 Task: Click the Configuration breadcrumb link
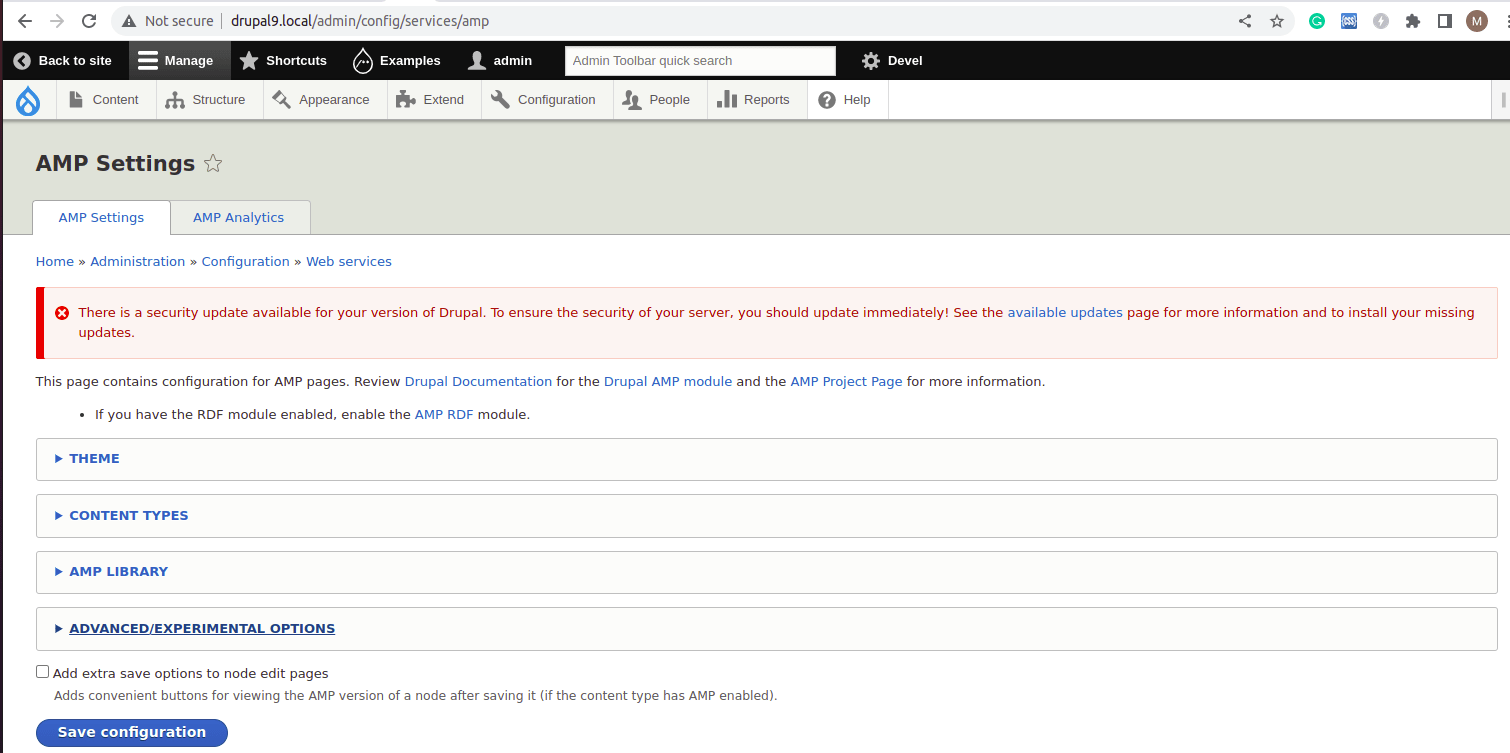(x=246, y=262)
